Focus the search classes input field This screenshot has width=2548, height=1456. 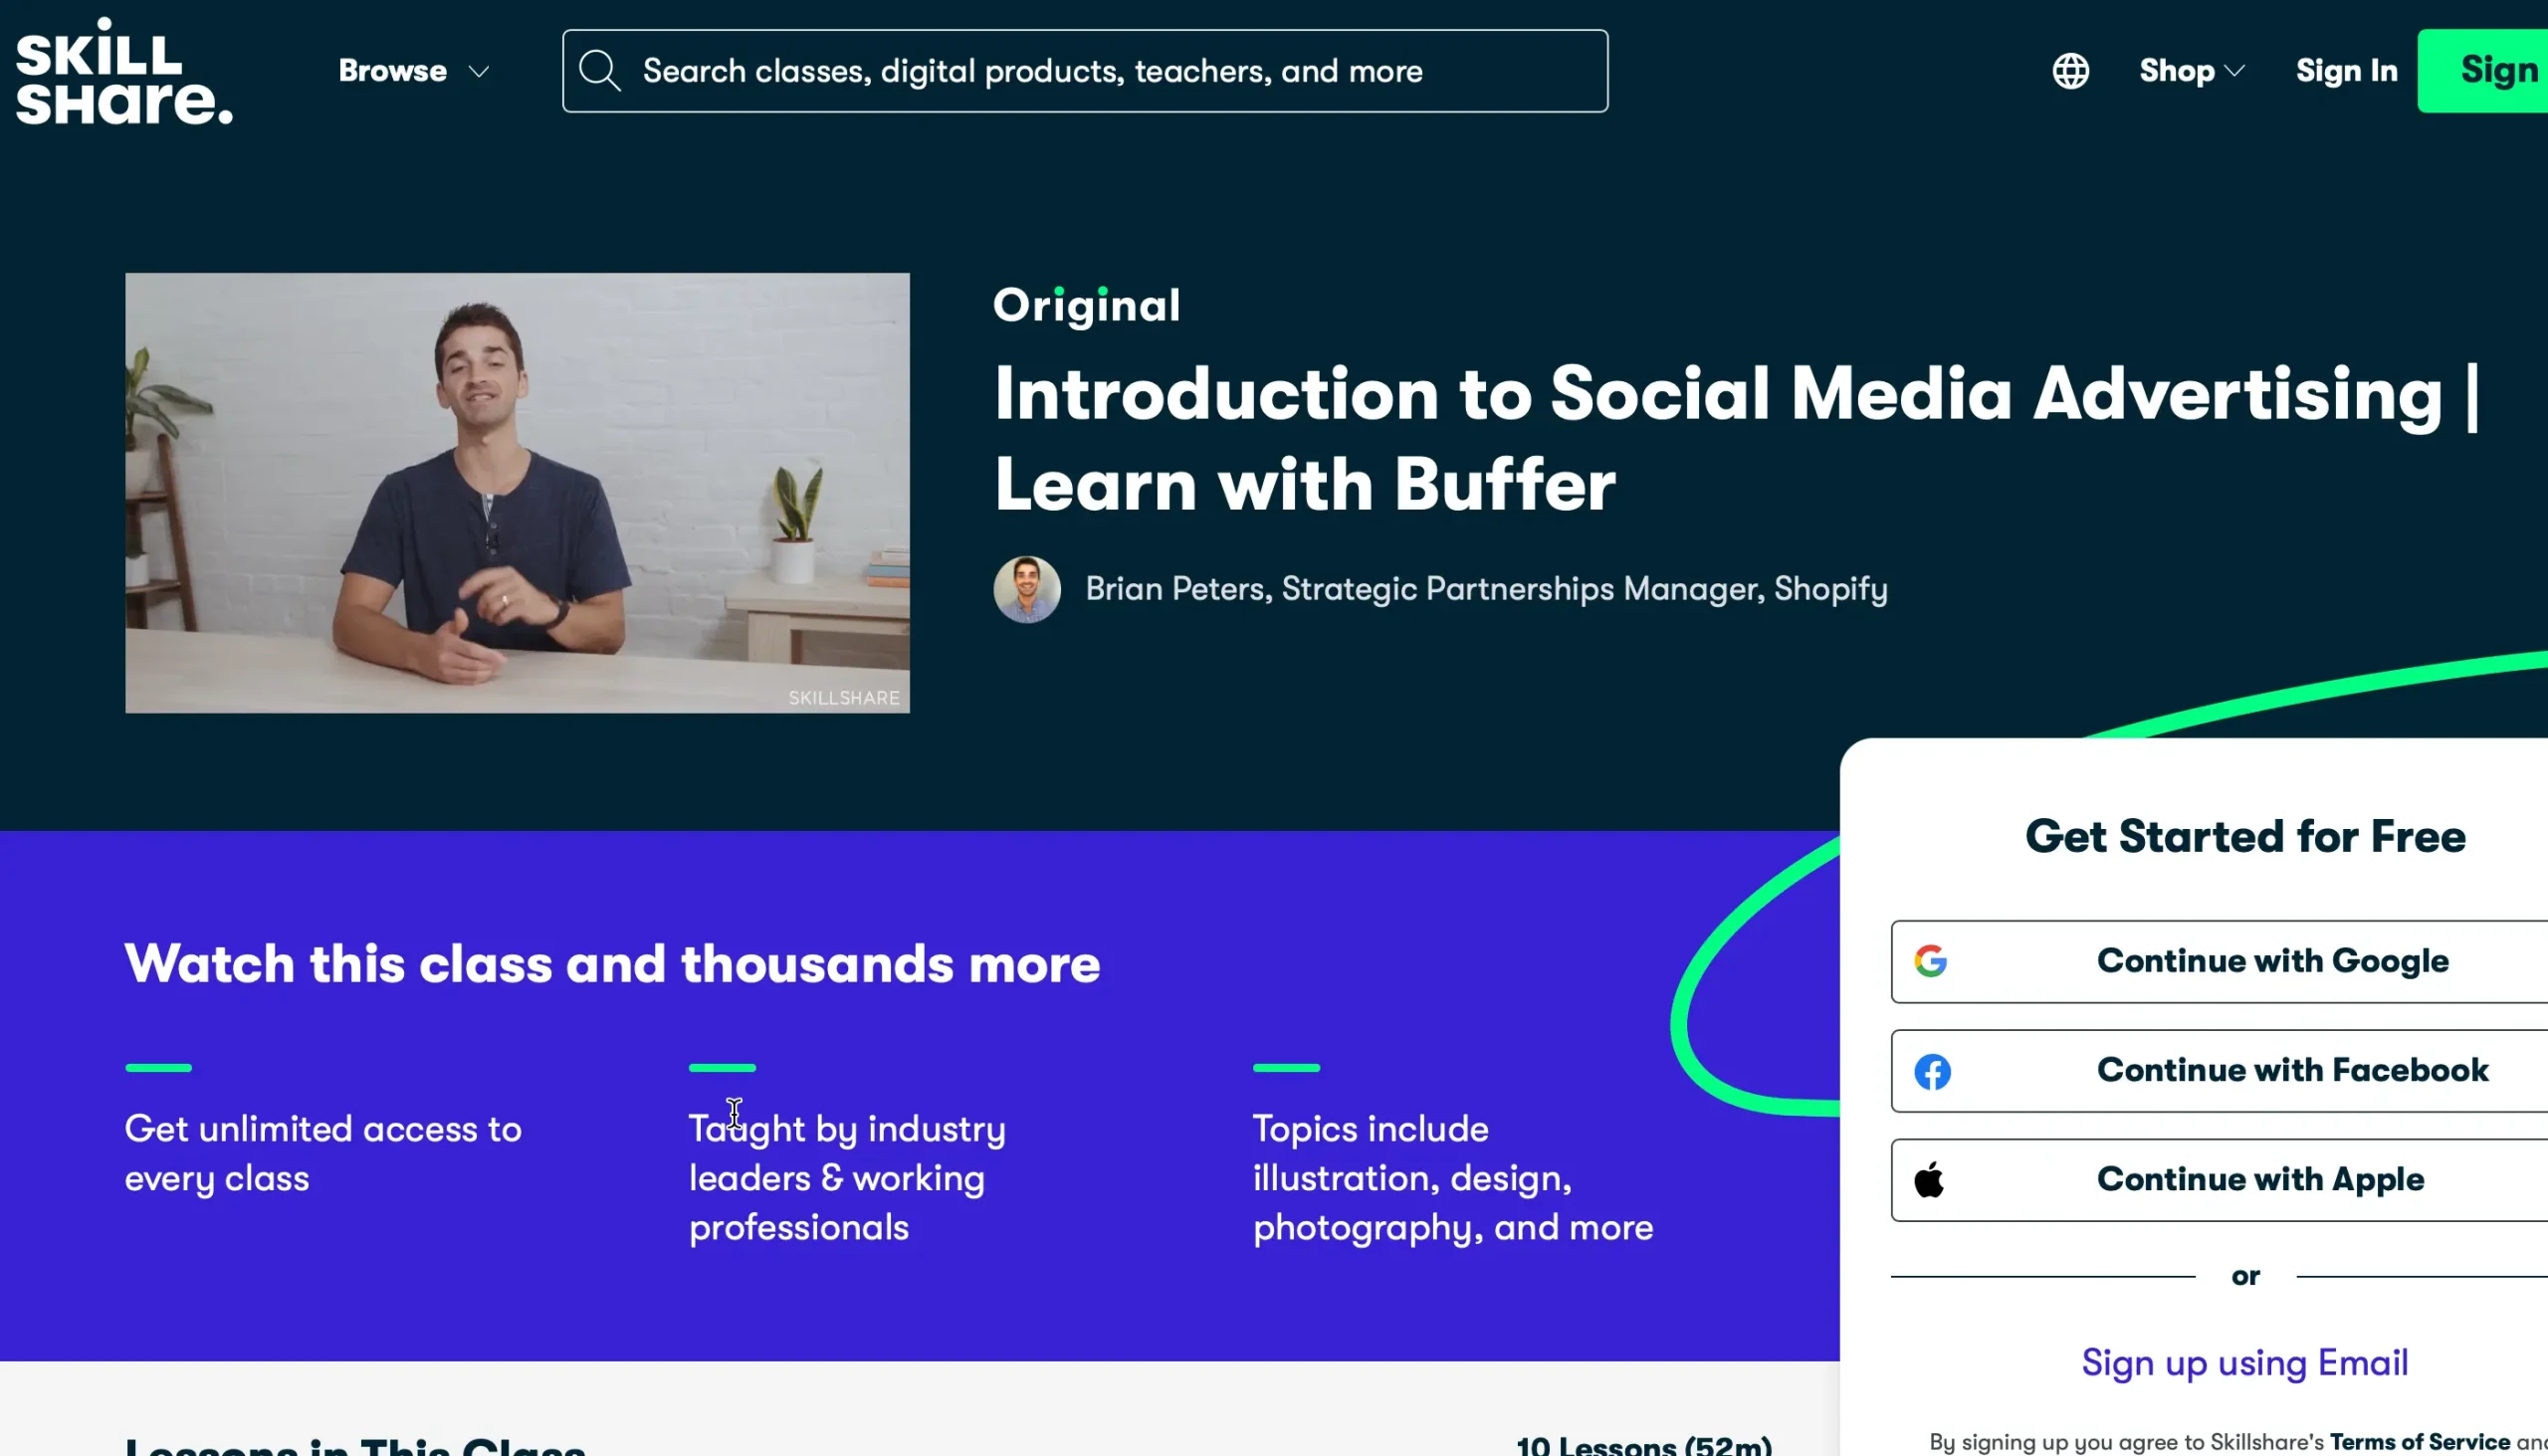coord(1100,71)
